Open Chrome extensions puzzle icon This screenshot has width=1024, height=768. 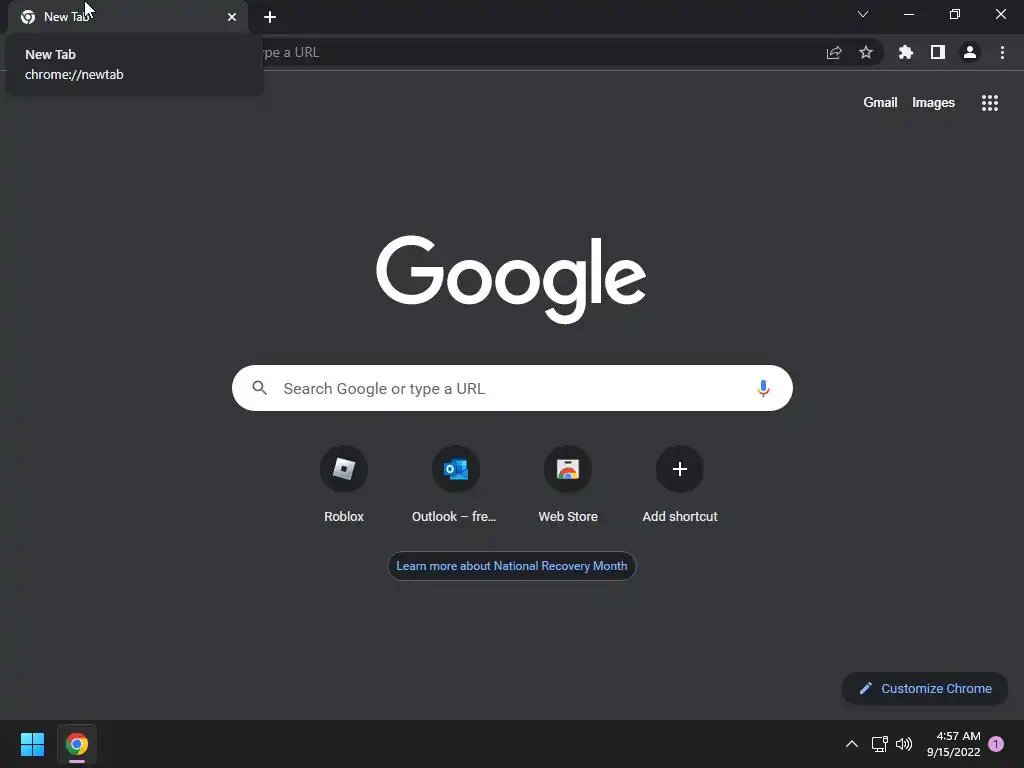tap(905, 52)
